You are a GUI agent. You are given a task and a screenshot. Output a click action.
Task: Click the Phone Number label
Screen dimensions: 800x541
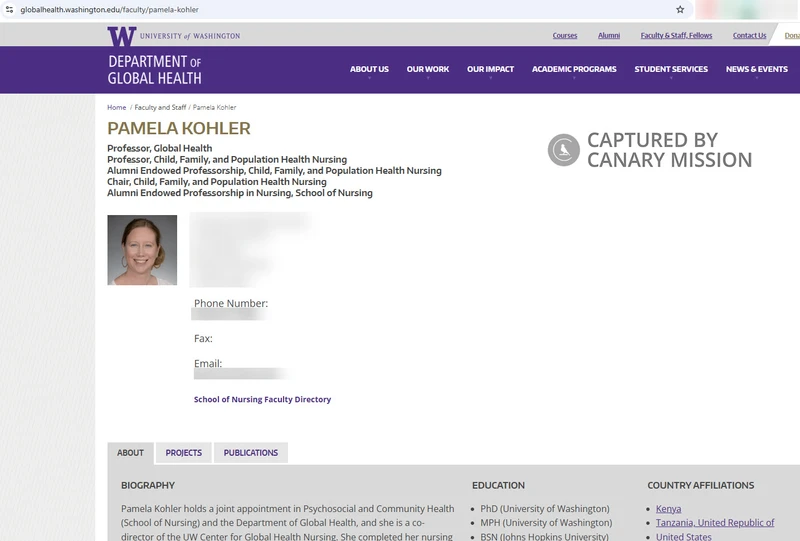coord(231,303)
